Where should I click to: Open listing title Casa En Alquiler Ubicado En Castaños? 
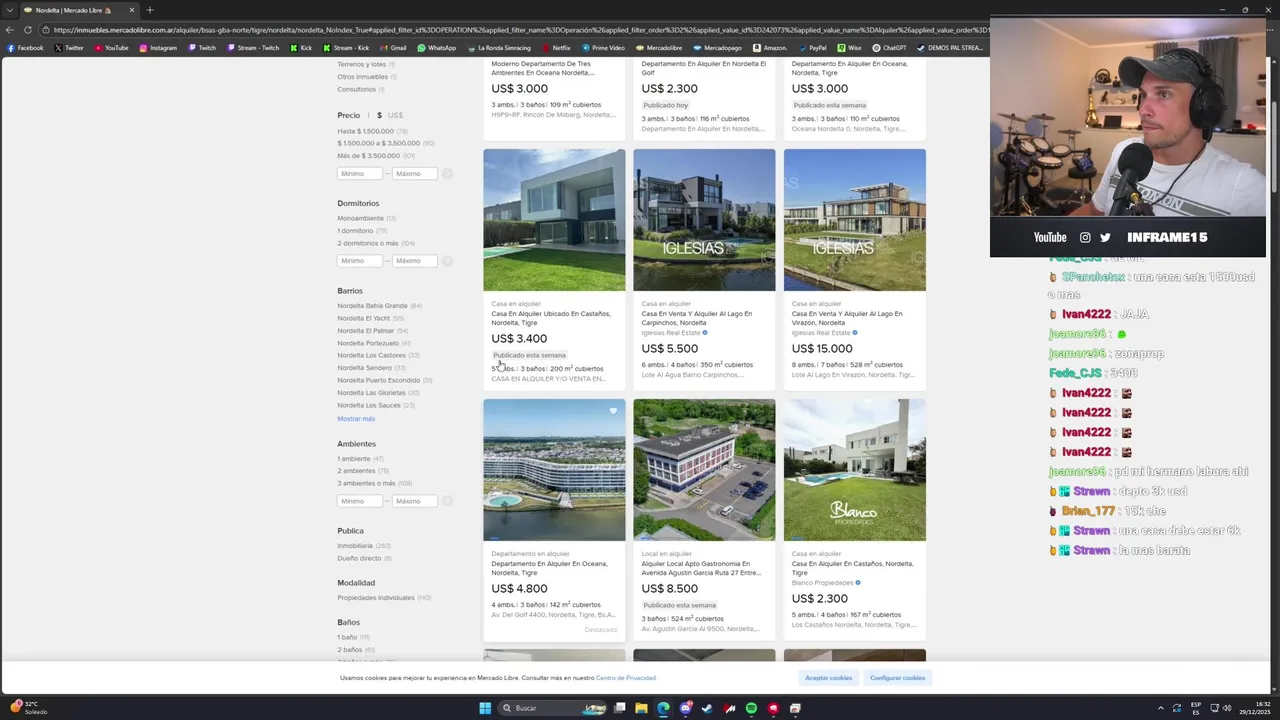(551, 318)
